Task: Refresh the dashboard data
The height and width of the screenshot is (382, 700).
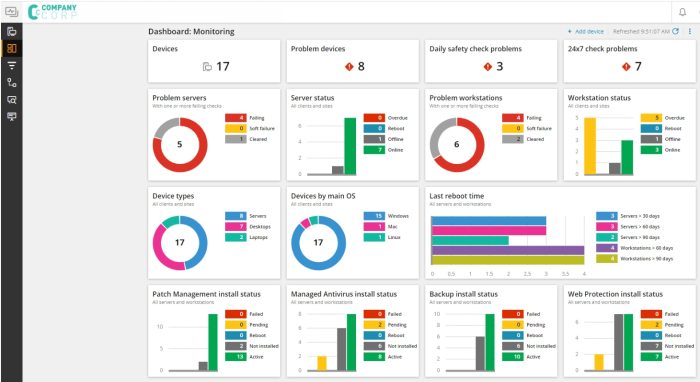Action: (x=675, y=31)
